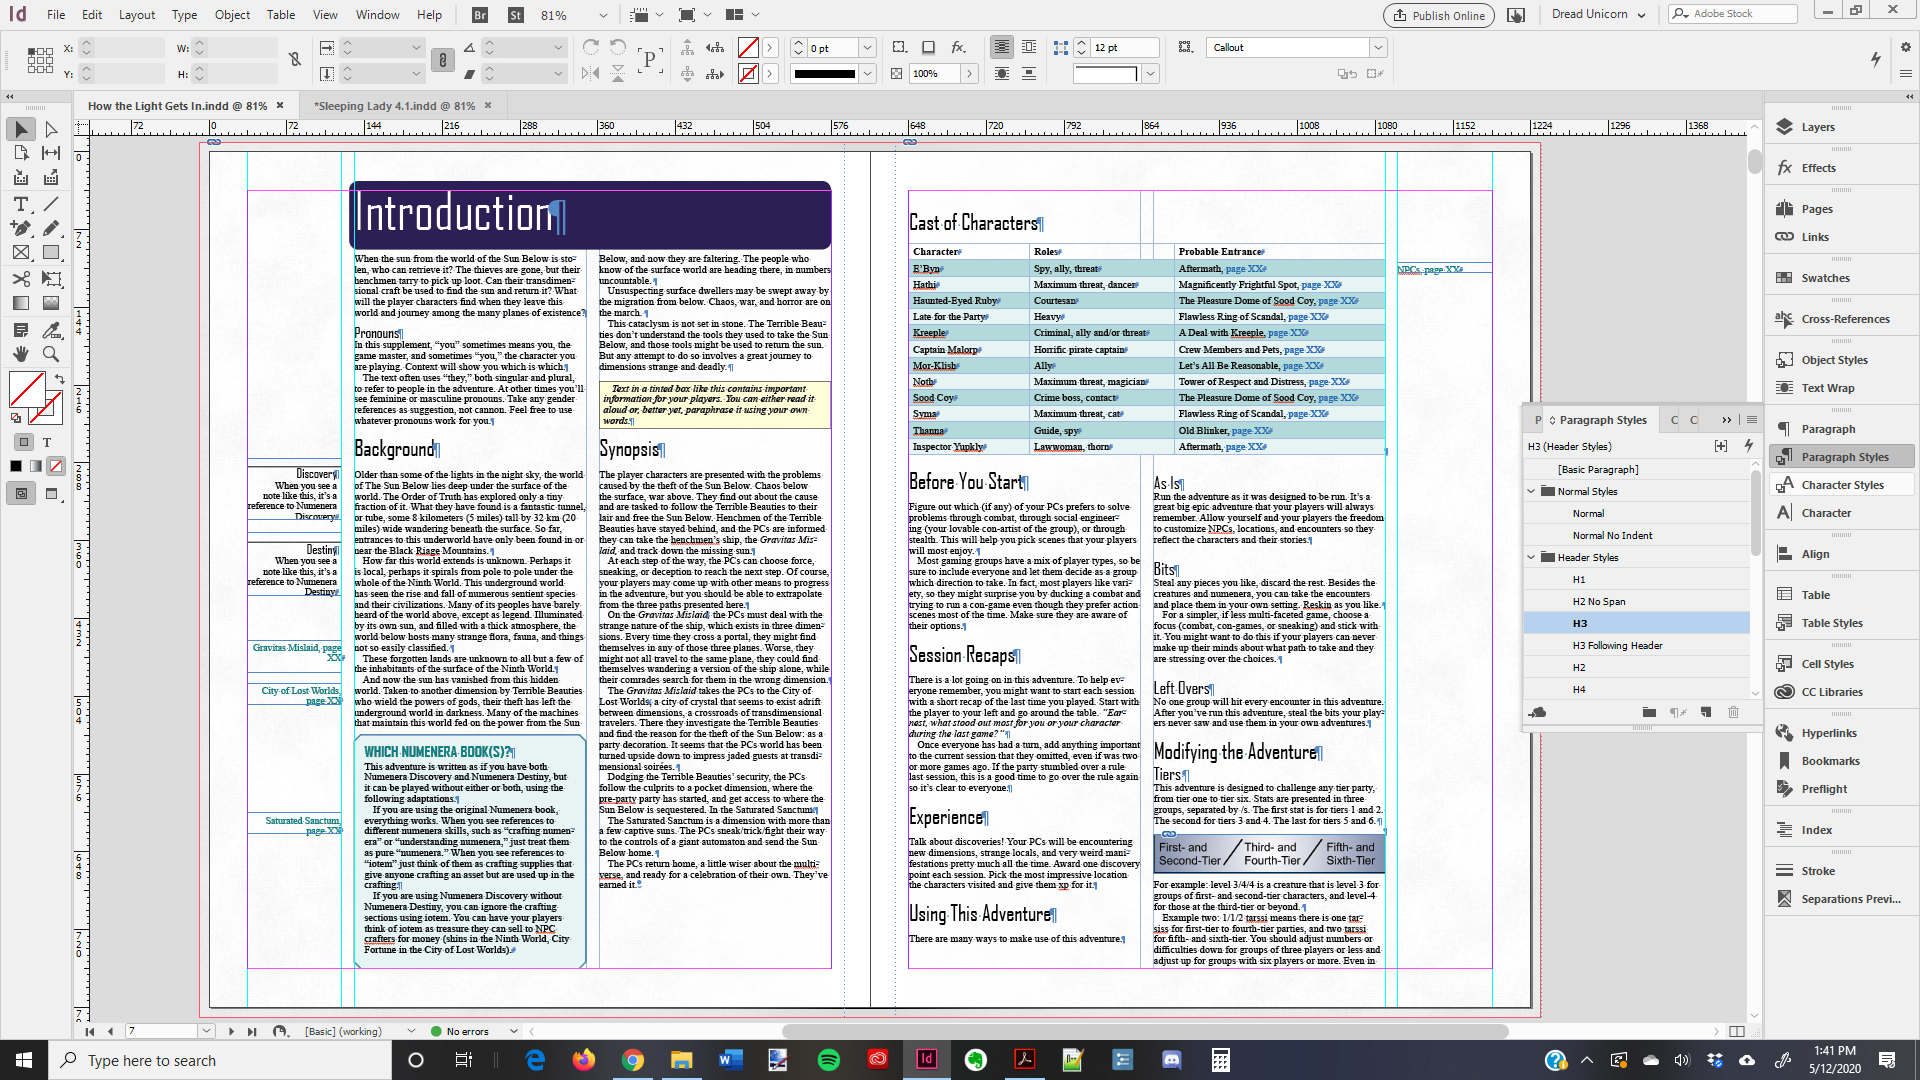Image resolution: width=1920 pixels, height=1080 pixels.
Task: Swap fill and stroke arrows
Action: tap(59, 379)
